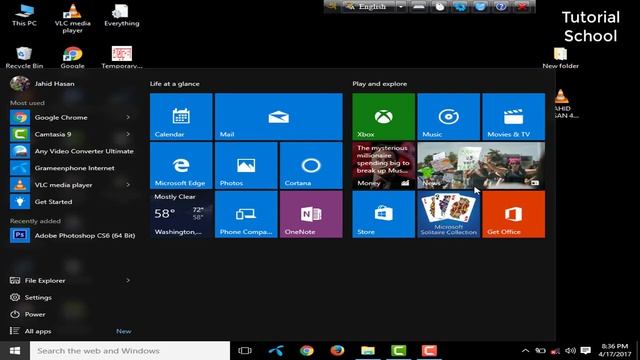Open the Calendar tile

(x=181, y=116)
